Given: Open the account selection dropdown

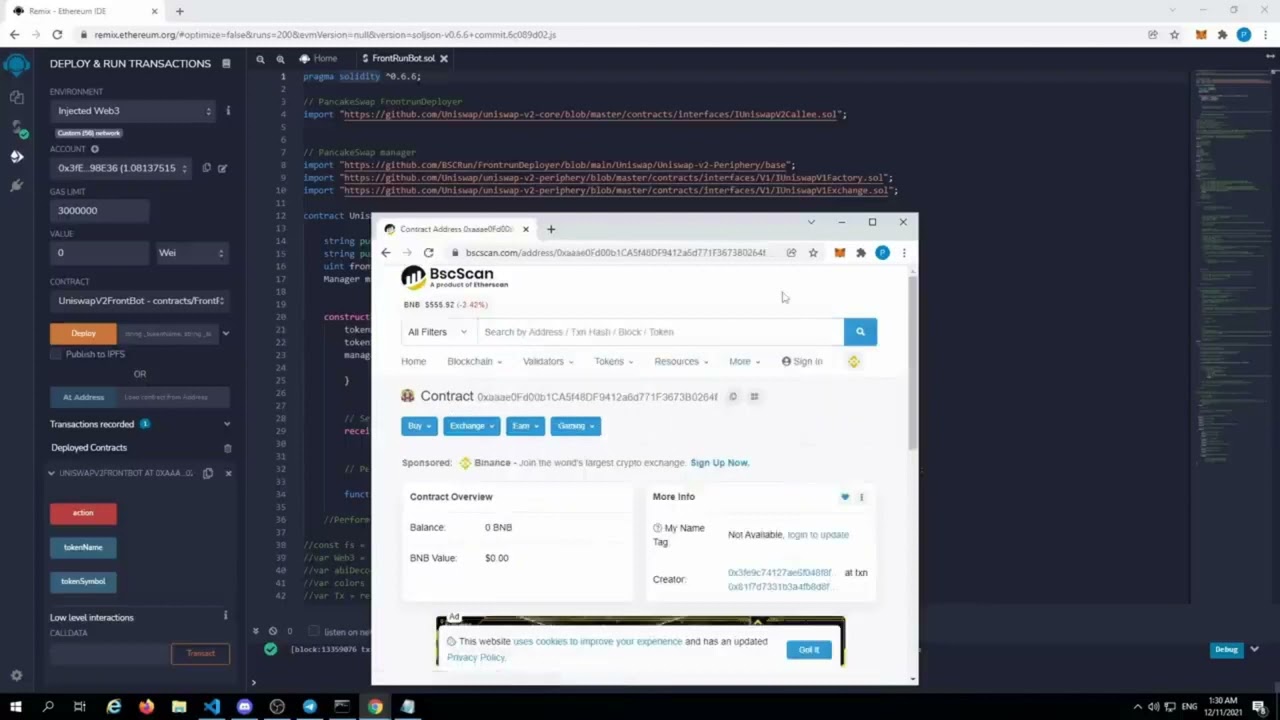Looking at the screenshot, I should click(120, 168).
